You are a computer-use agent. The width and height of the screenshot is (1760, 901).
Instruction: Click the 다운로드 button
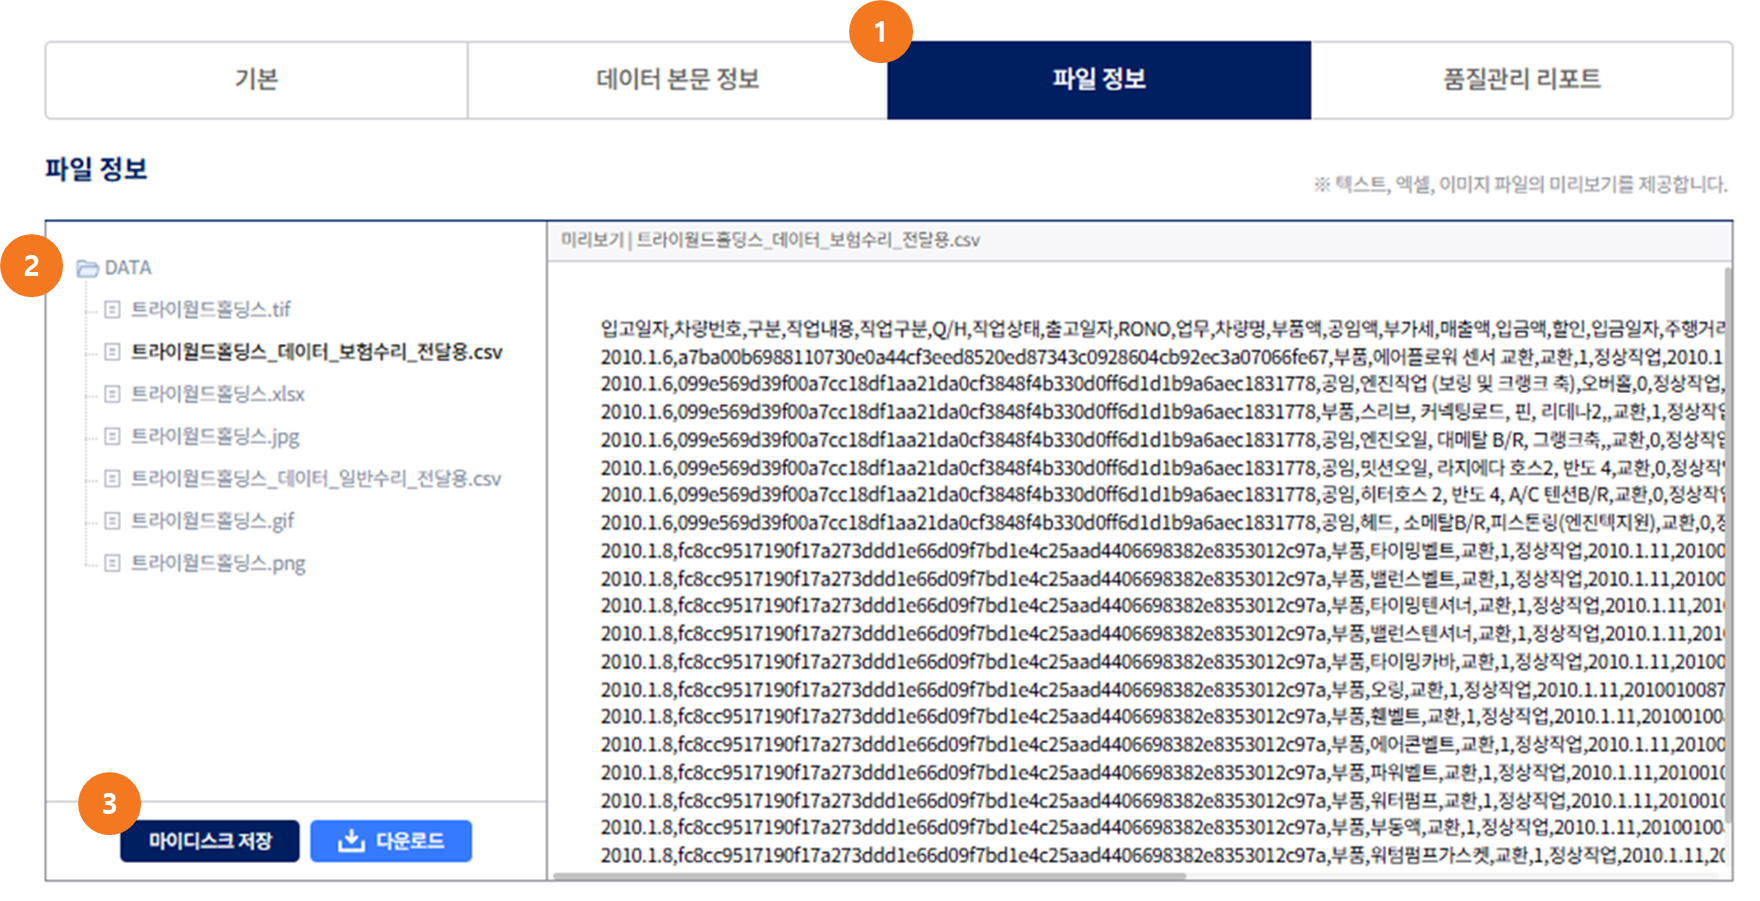point(391,841)
